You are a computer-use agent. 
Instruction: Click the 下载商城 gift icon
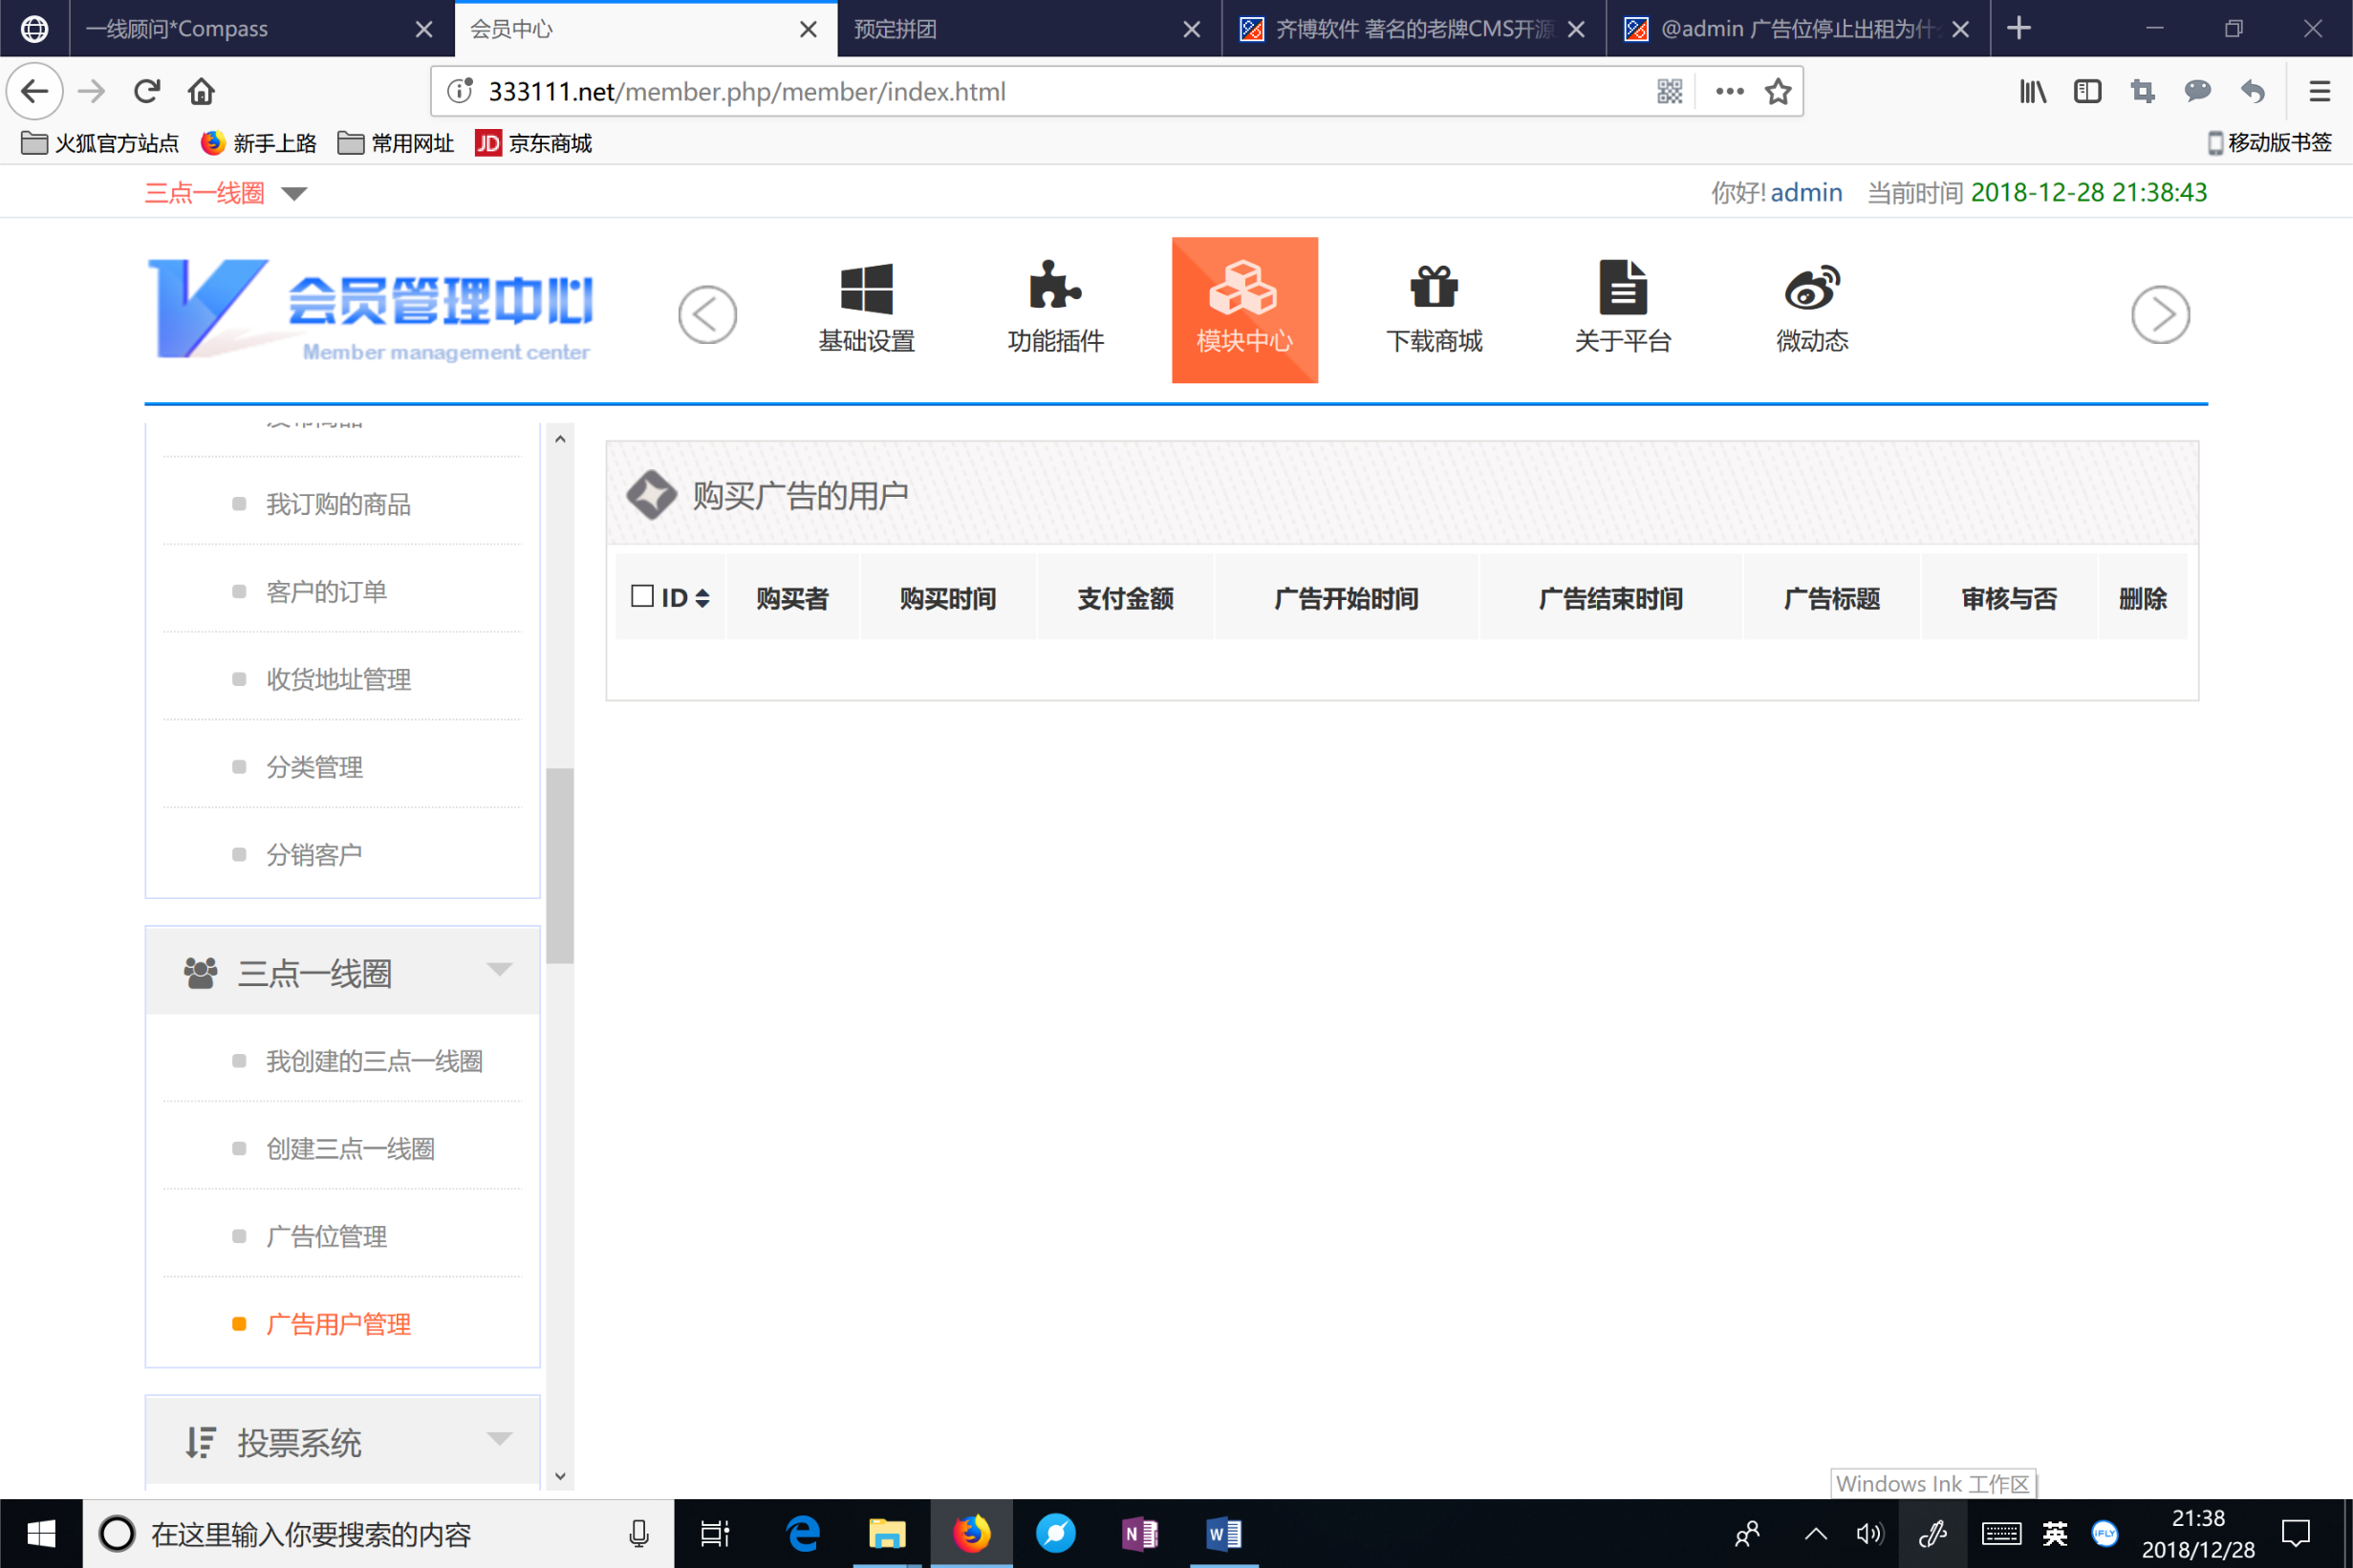point(1433,289)
